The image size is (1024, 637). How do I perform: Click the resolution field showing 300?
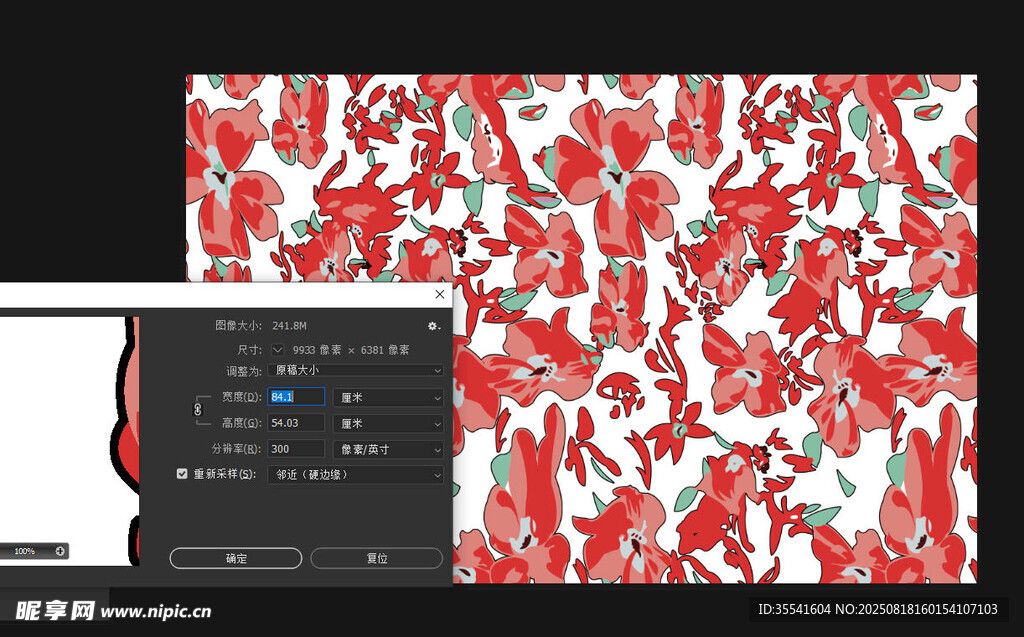[296, 449]
